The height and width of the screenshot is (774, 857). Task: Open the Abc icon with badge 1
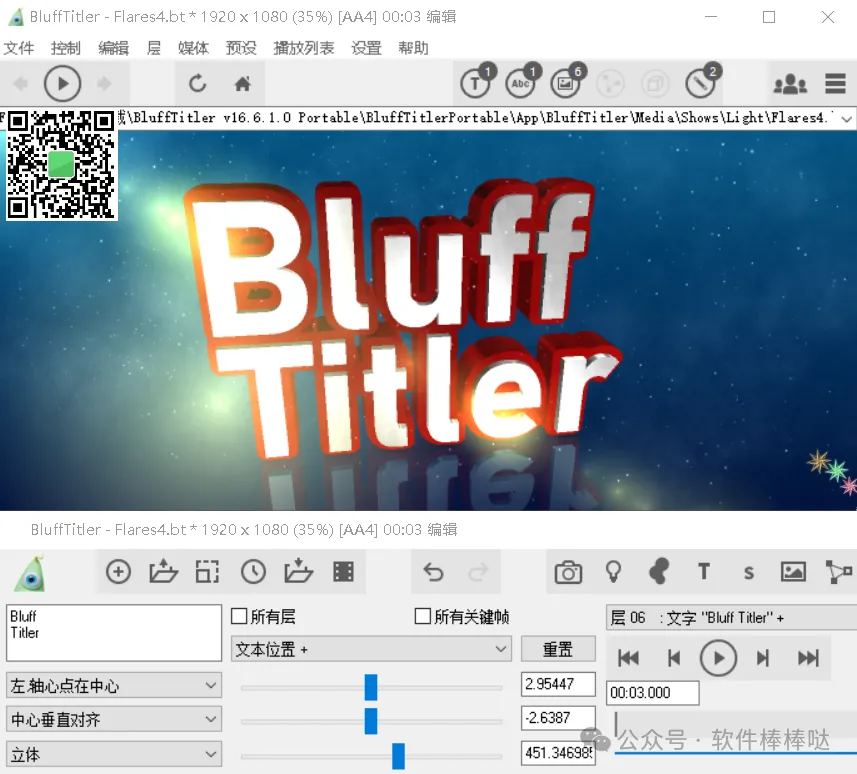(520, 84)
